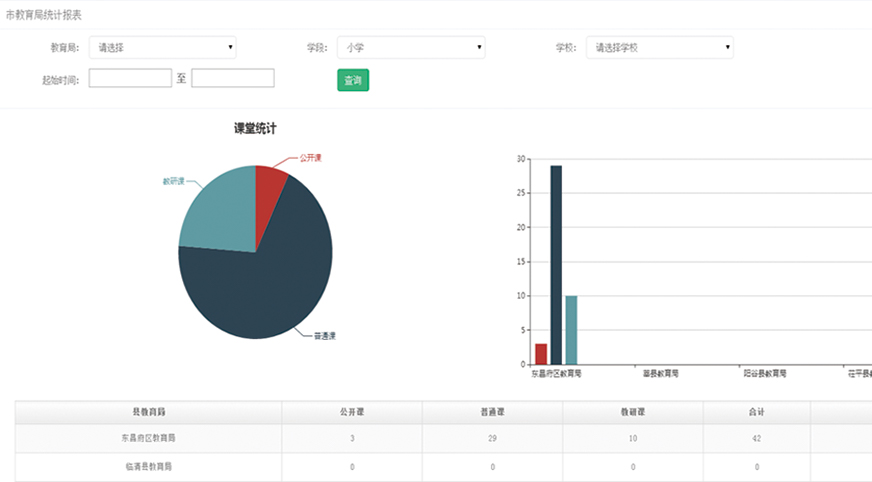Click the 合计 cell showing 0 for 临清县教育局
The image size is (872, 482).
pyautogui.click(x=756, y=466)
